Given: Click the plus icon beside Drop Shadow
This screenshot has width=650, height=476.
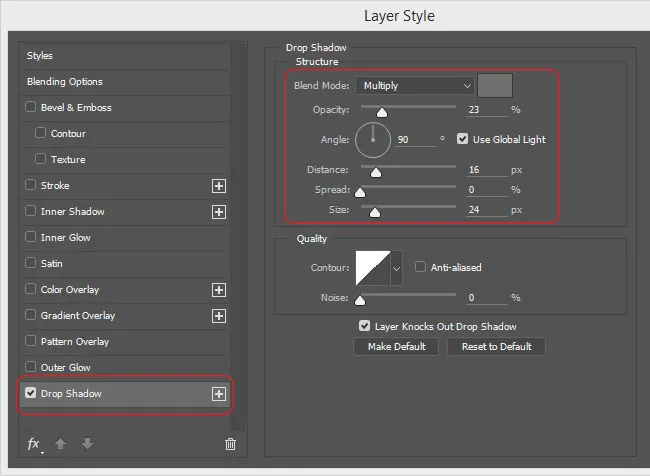Looking at the screenshot, I should click(219, 394).
